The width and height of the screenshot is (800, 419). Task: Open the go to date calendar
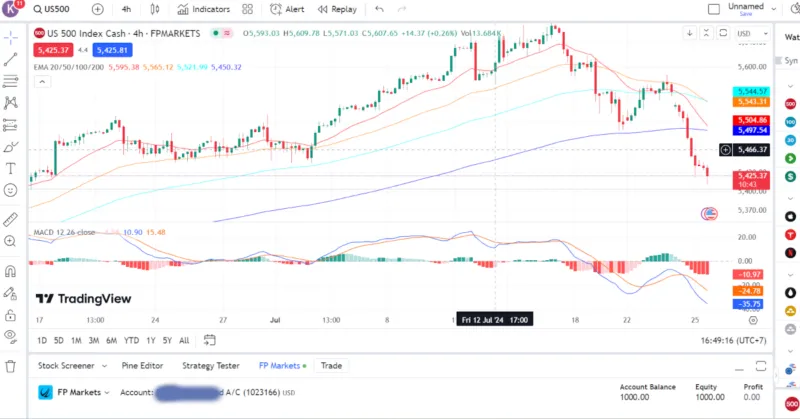[x=209, y=340]
